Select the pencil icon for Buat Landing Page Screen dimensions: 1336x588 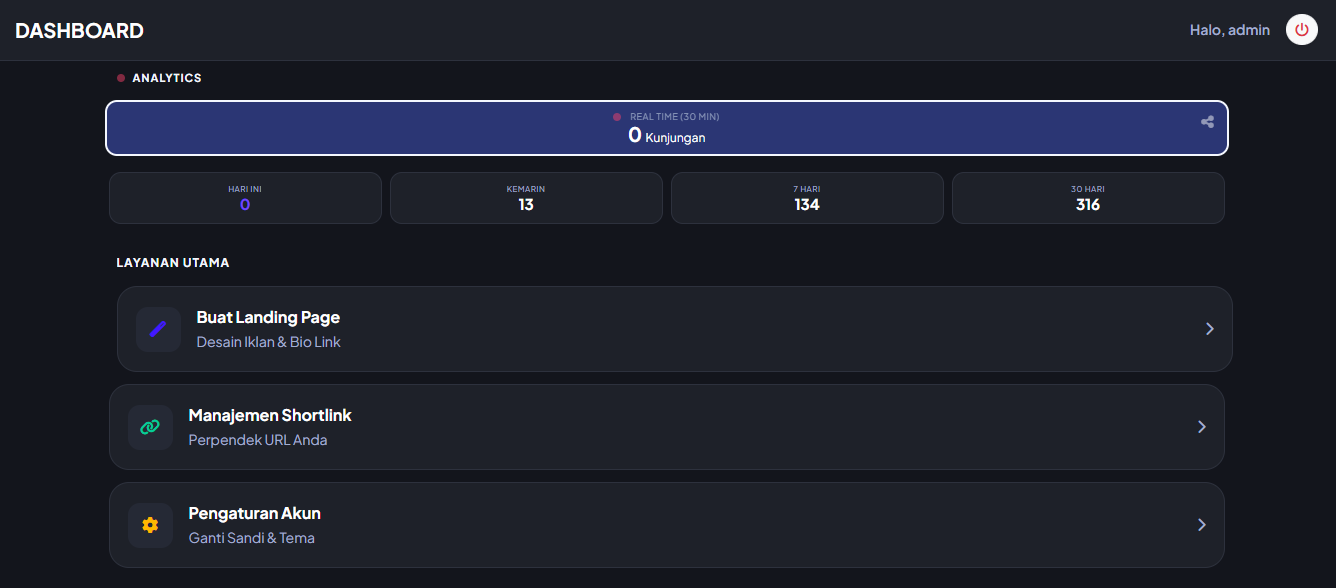tap(158, 329)
